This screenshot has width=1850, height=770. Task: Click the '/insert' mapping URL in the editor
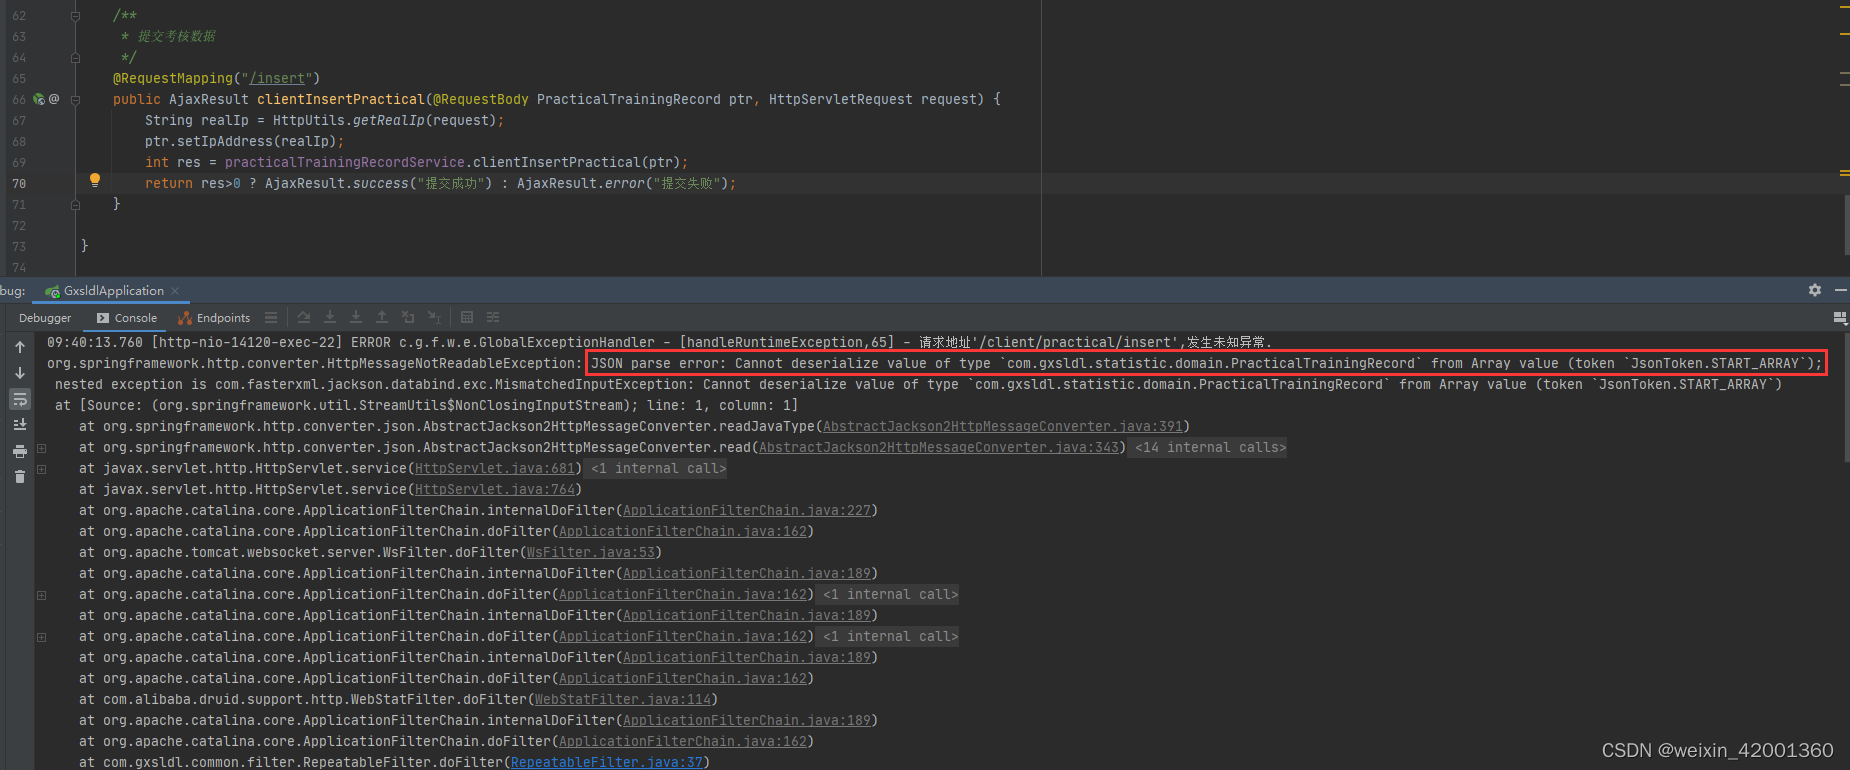point(277,78)
